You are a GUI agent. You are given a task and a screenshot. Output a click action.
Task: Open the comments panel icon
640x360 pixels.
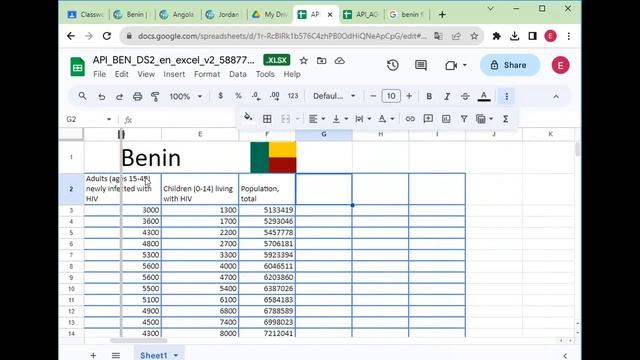pos(421,65)
